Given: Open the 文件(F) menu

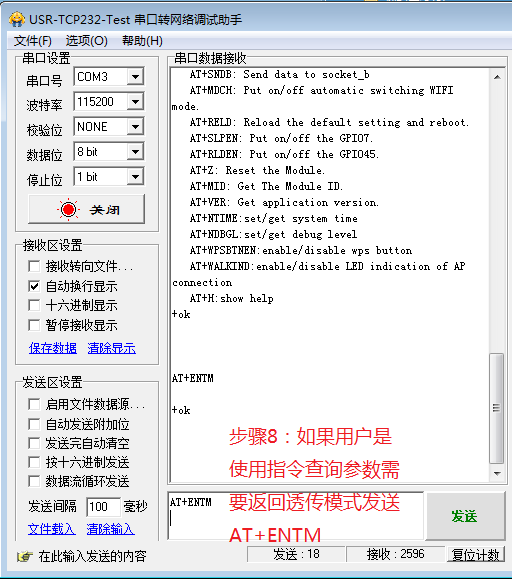Looking at the screenshot, I should pos(32,41).
